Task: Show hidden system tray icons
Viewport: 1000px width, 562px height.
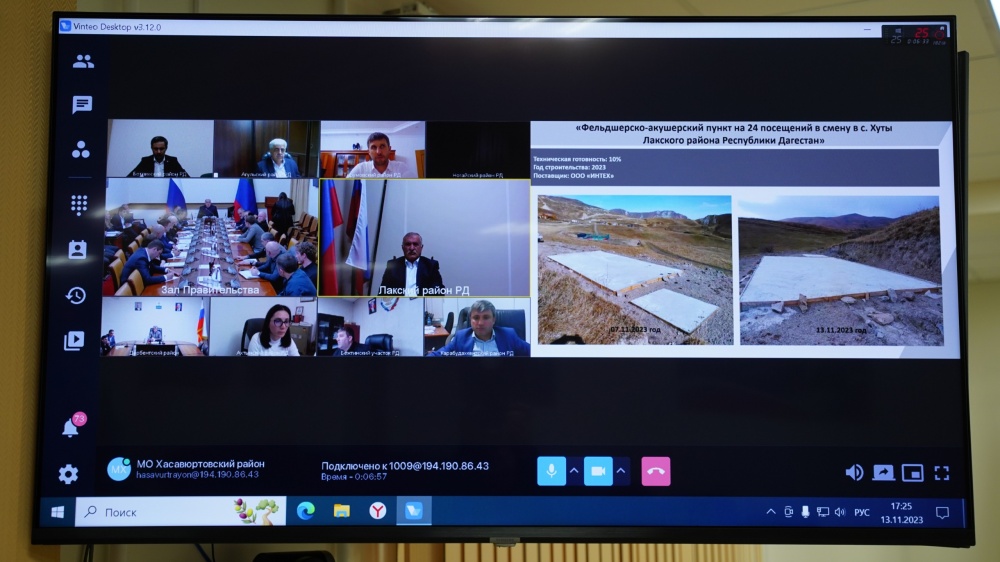Action: (770, 512)
